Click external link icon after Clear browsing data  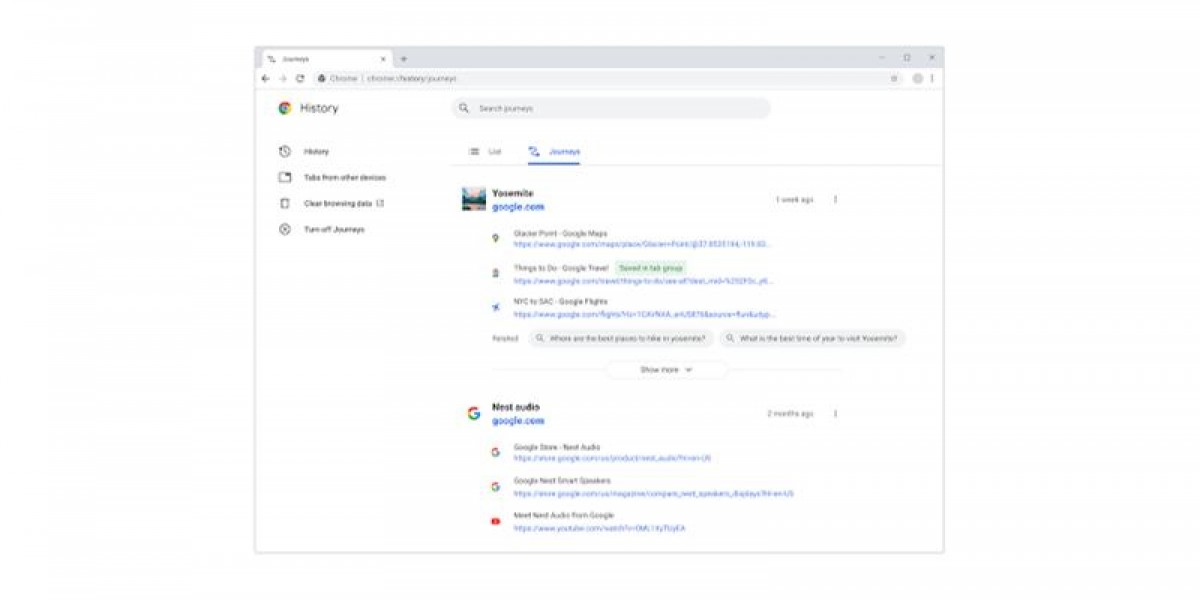[381, 203]
